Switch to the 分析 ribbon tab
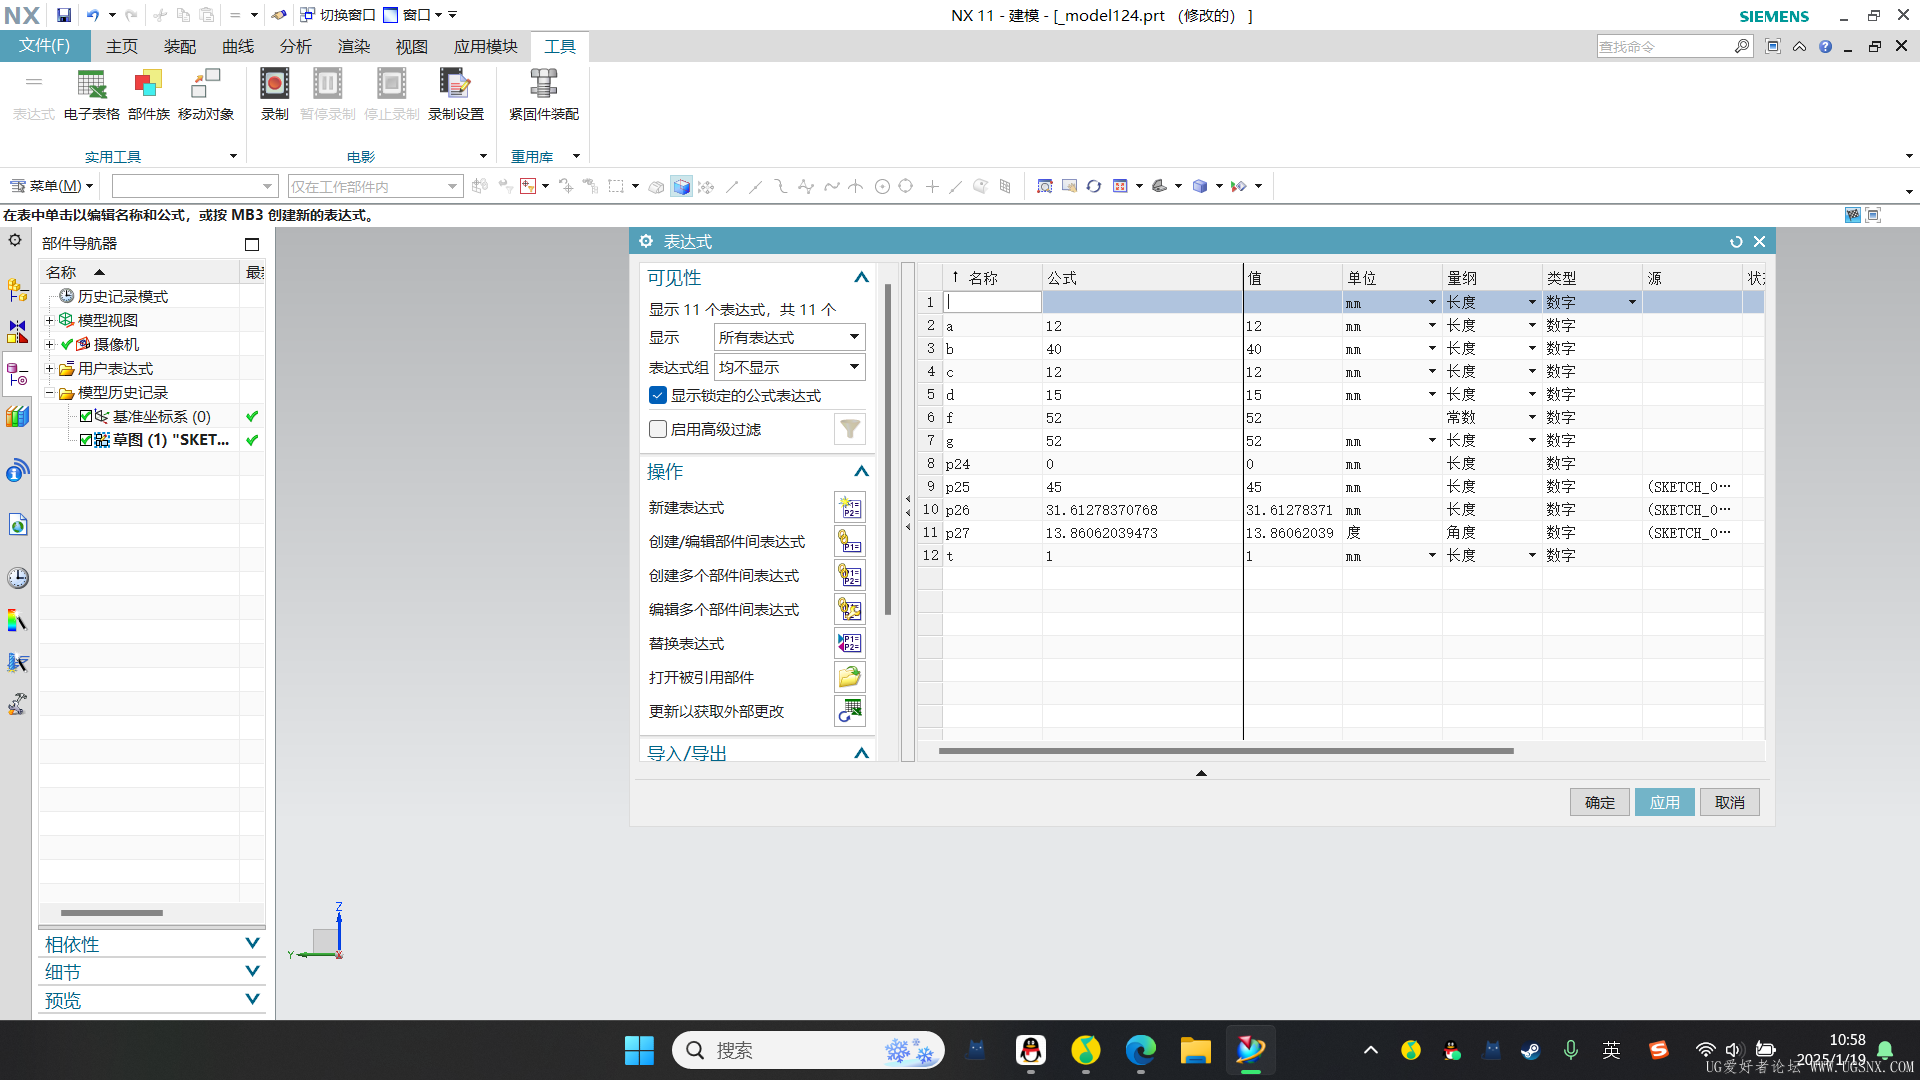 [296, 46]
